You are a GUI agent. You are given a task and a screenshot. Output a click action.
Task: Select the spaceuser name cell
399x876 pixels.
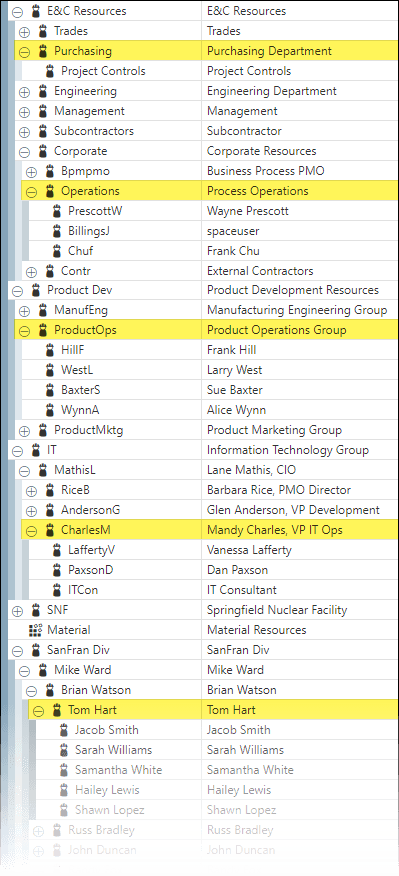pyautogui.click(x=300, y=231)
